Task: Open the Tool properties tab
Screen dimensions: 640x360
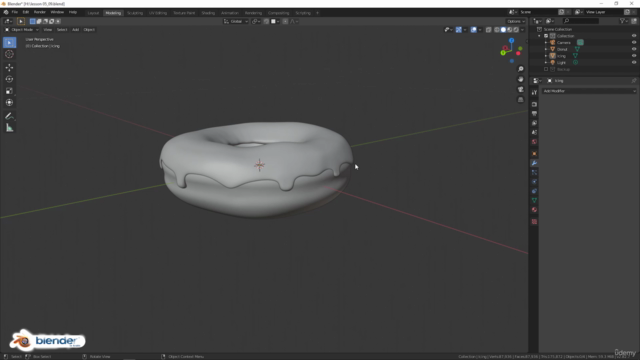Action: (534, 93)
